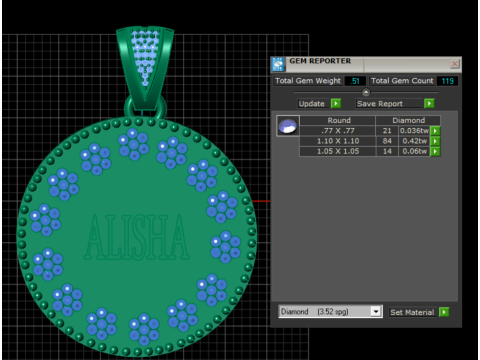Click the gem count cell showing 14
480x360 pixels.
tap(387, 151)
